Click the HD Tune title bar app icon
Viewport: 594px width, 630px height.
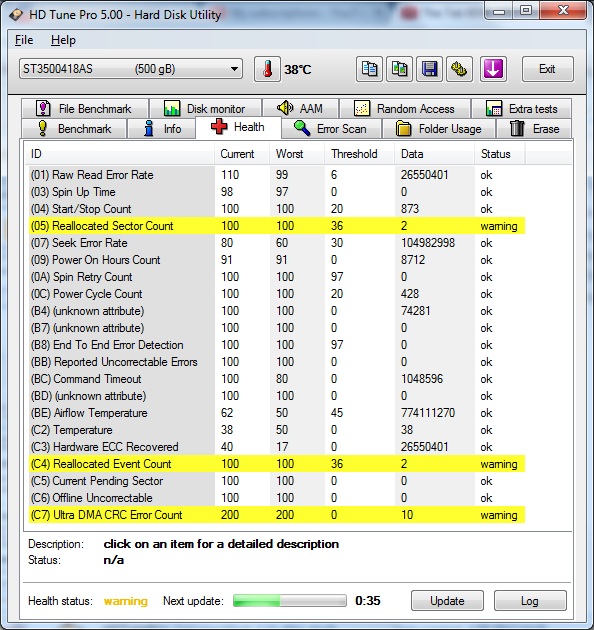(x=16, y=15)
